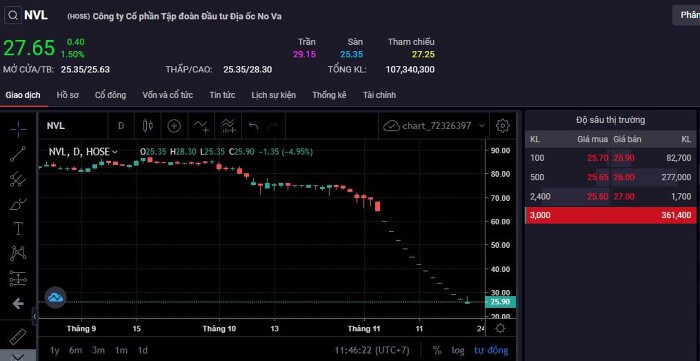Image resolution: width=700 pixels, height=361 pixels.
Task: Select the text annotation tool
Action: (x=18, y=228)
